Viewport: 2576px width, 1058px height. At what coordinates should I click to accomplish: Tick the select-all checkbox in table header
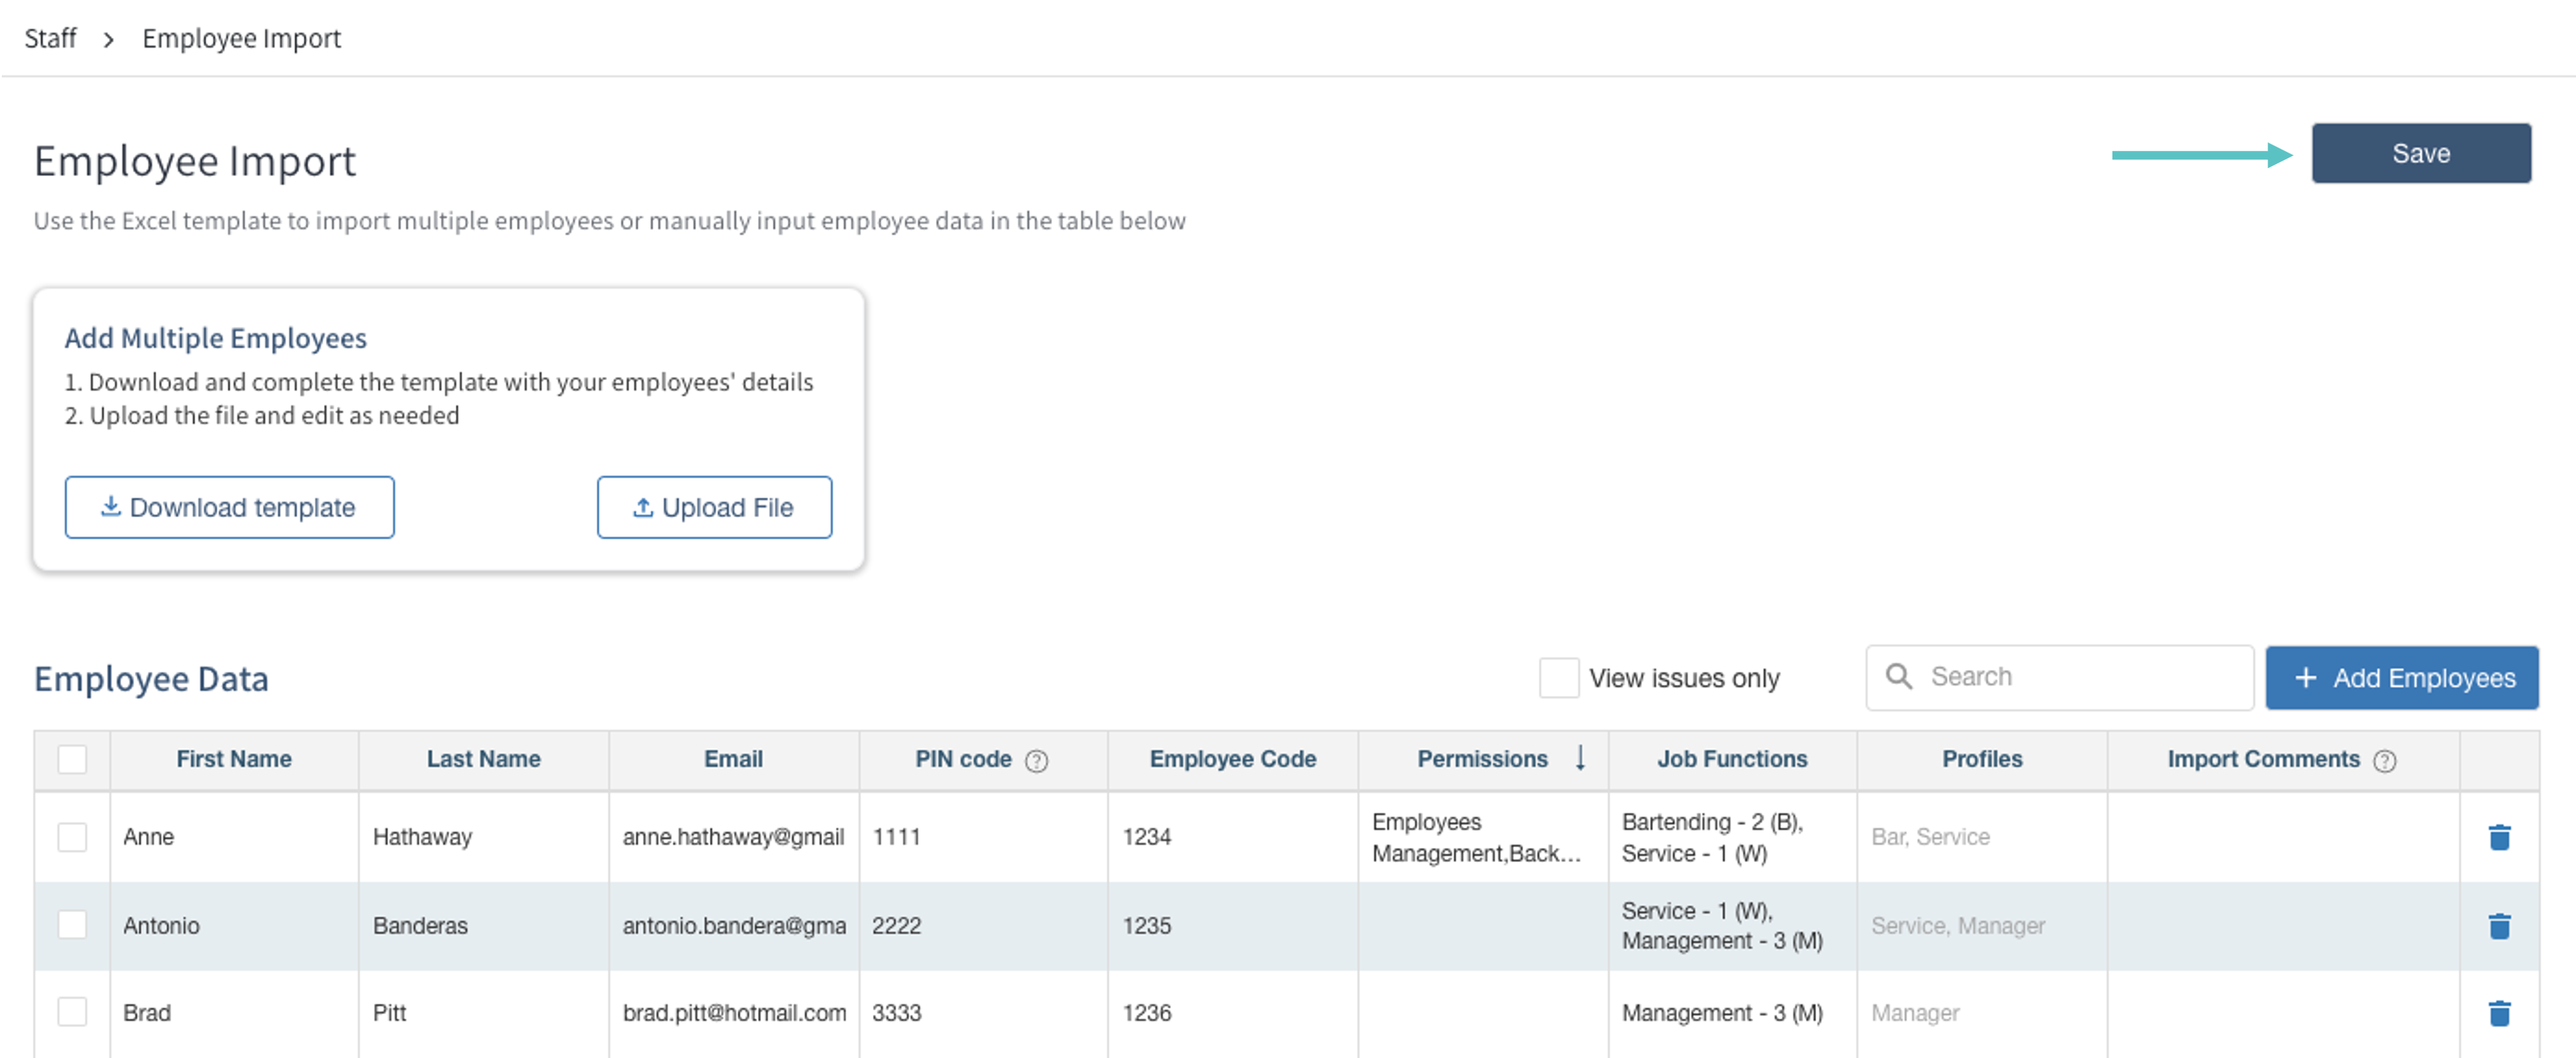pos(72,759)
